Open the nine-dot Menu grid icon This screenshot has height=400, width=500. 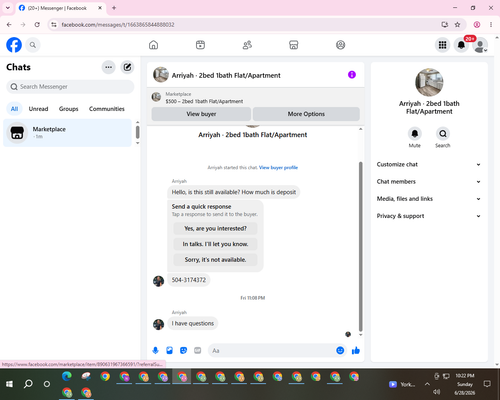pyautogui.click(x=442, y=45)
